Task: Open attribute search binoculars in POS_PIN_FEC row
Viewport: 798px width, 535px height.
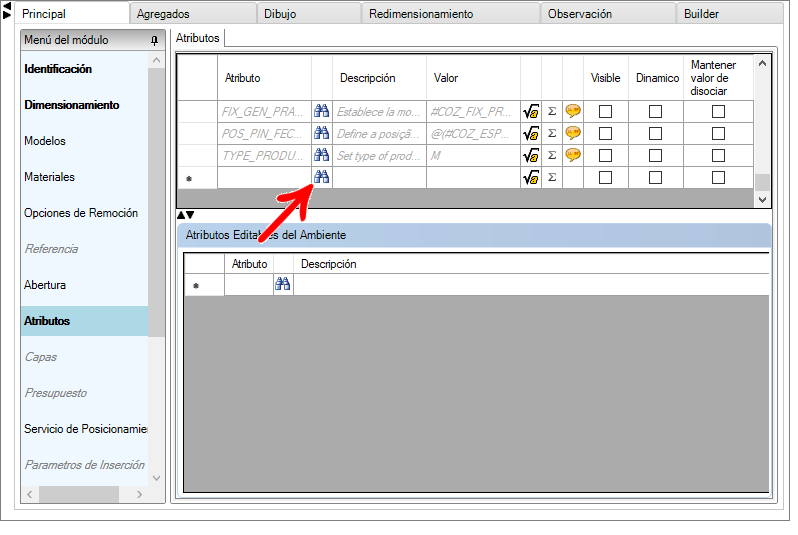Action: tap(322, 133)
